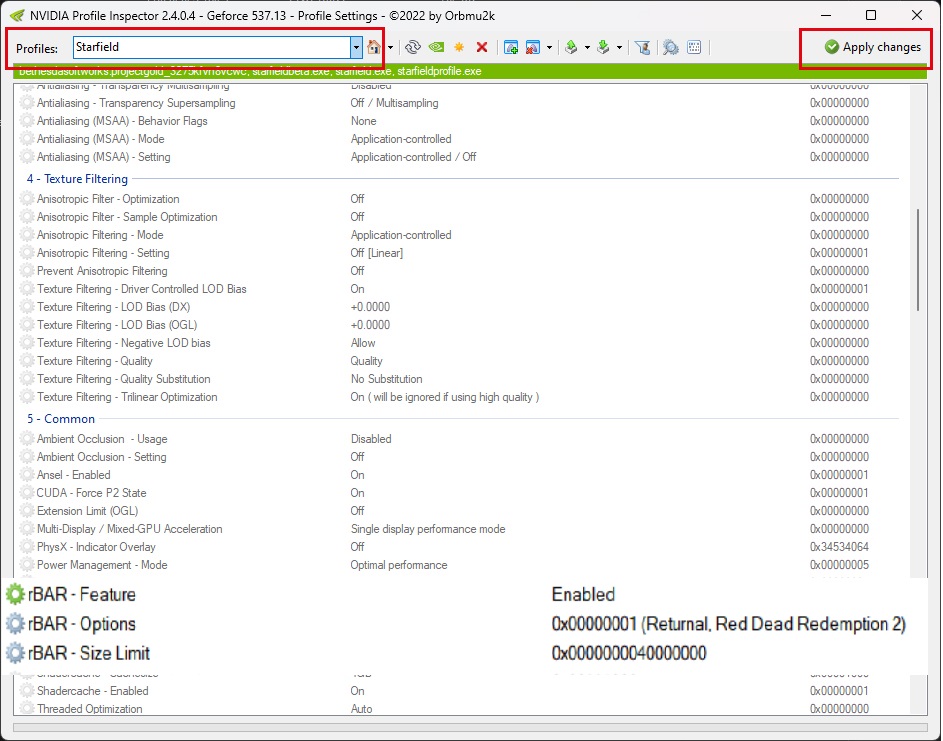Screen dimensions: 943x741
Task: Click the gear icon beside Texture Filtering - Quality
Action: pos(27,361)
